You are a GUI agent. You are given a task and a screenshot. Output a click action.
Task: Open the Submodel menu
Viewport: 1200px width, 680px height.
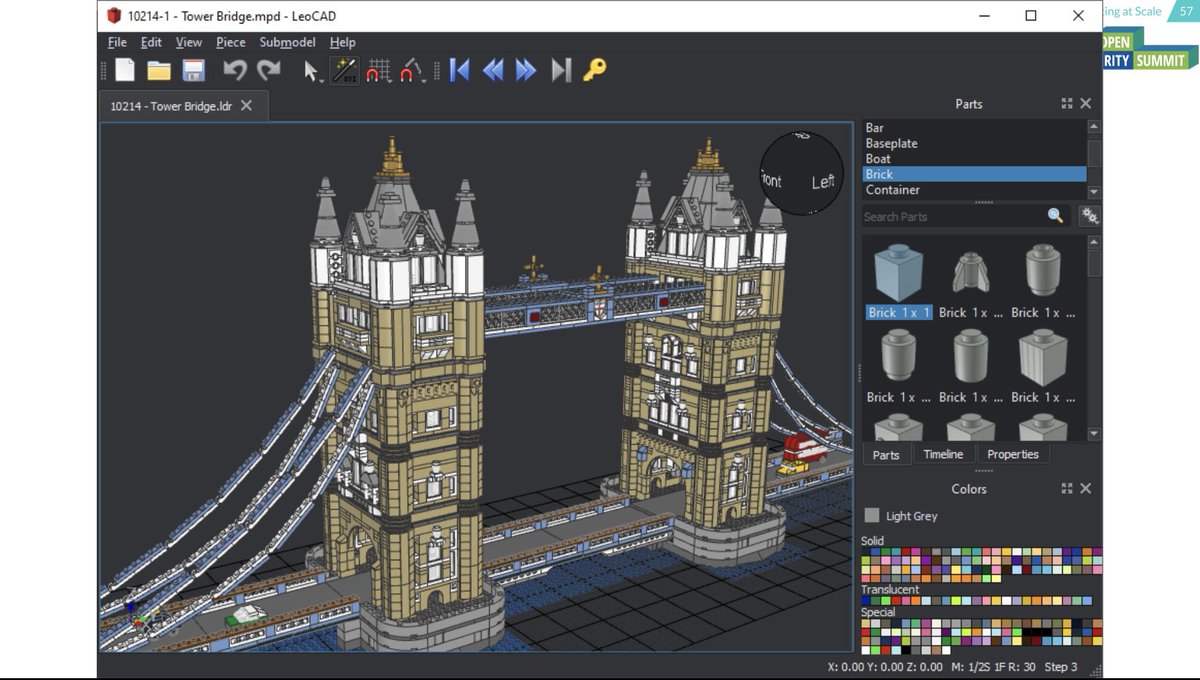pyautogui.click(x=287, y=42)
